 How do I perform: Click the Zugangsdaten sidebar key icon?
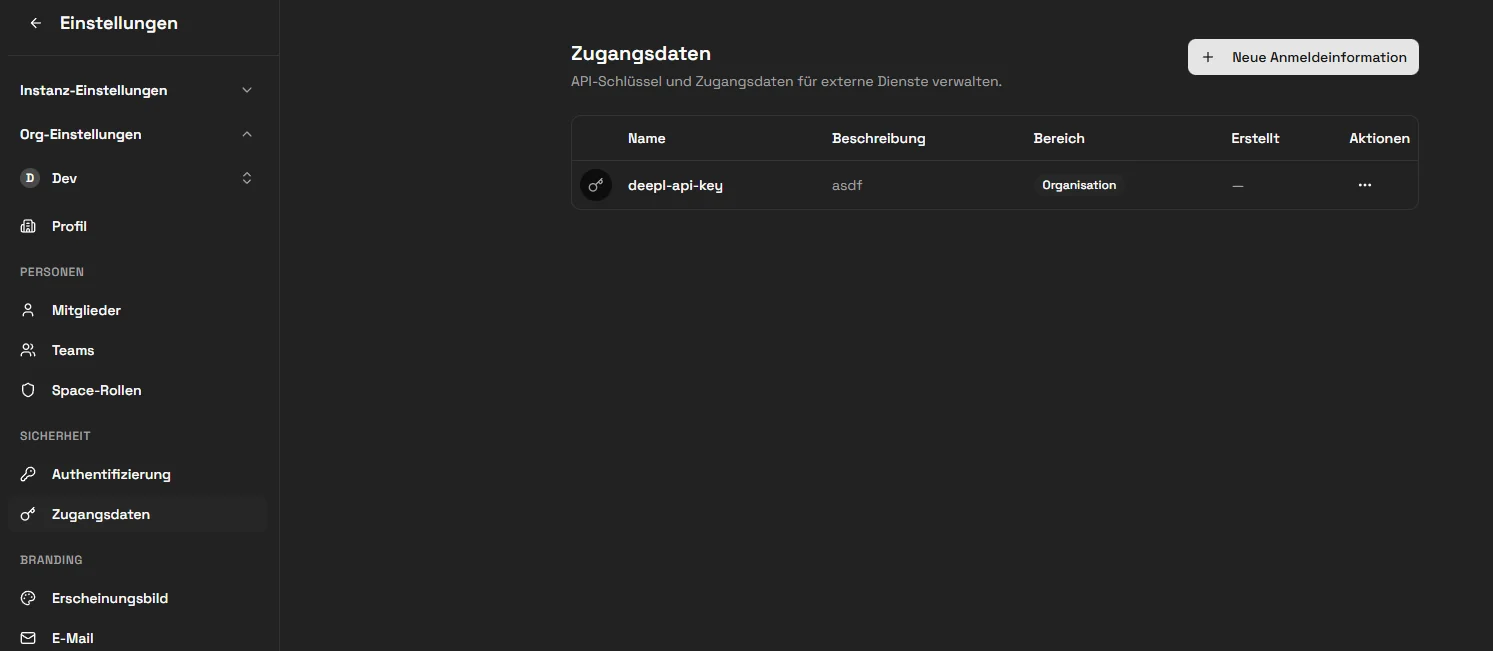(28, 514)
